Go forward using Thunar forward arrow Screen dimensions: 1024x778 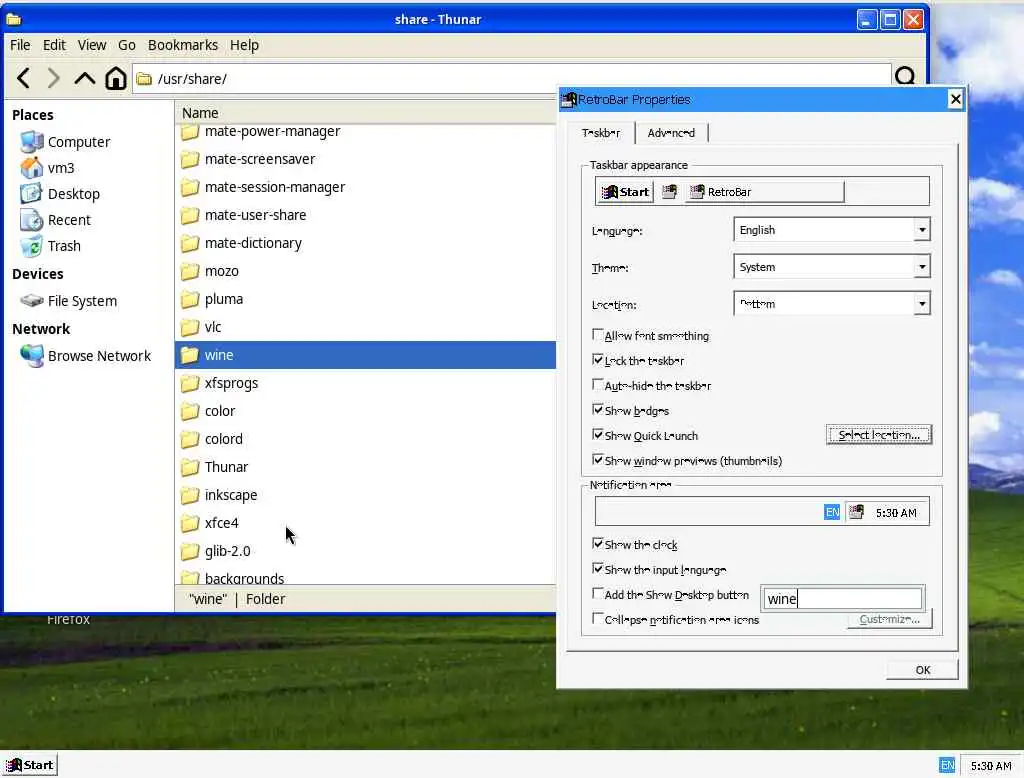click(x=54, y=78)
